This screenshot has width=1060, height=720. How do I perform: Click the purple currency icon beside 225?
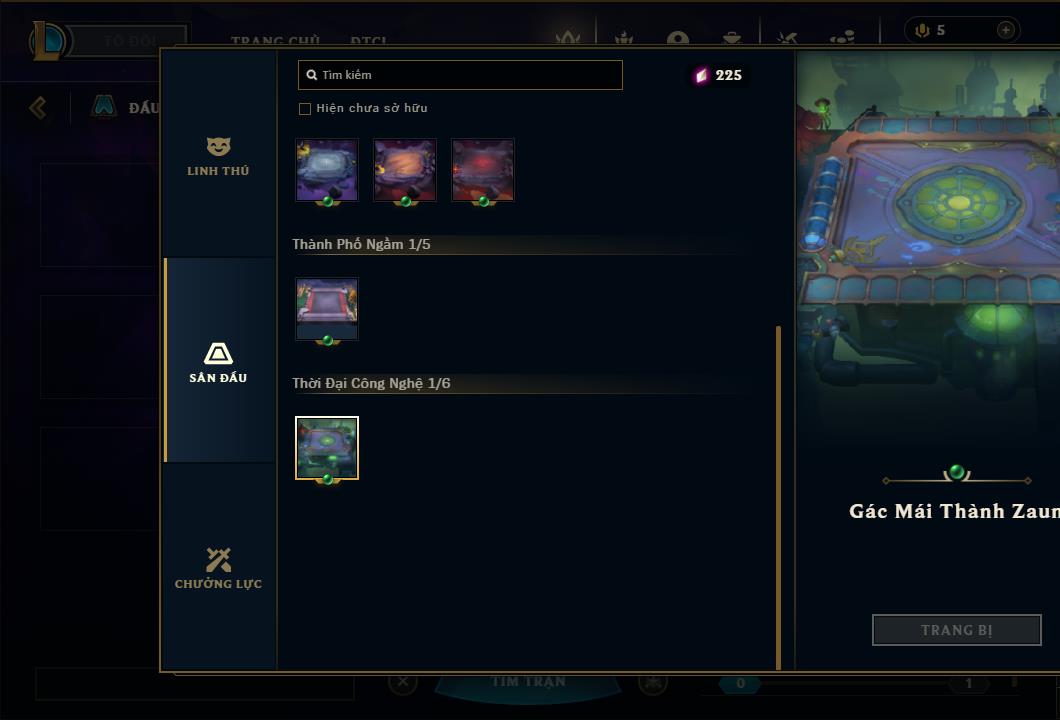pos(701,75)
